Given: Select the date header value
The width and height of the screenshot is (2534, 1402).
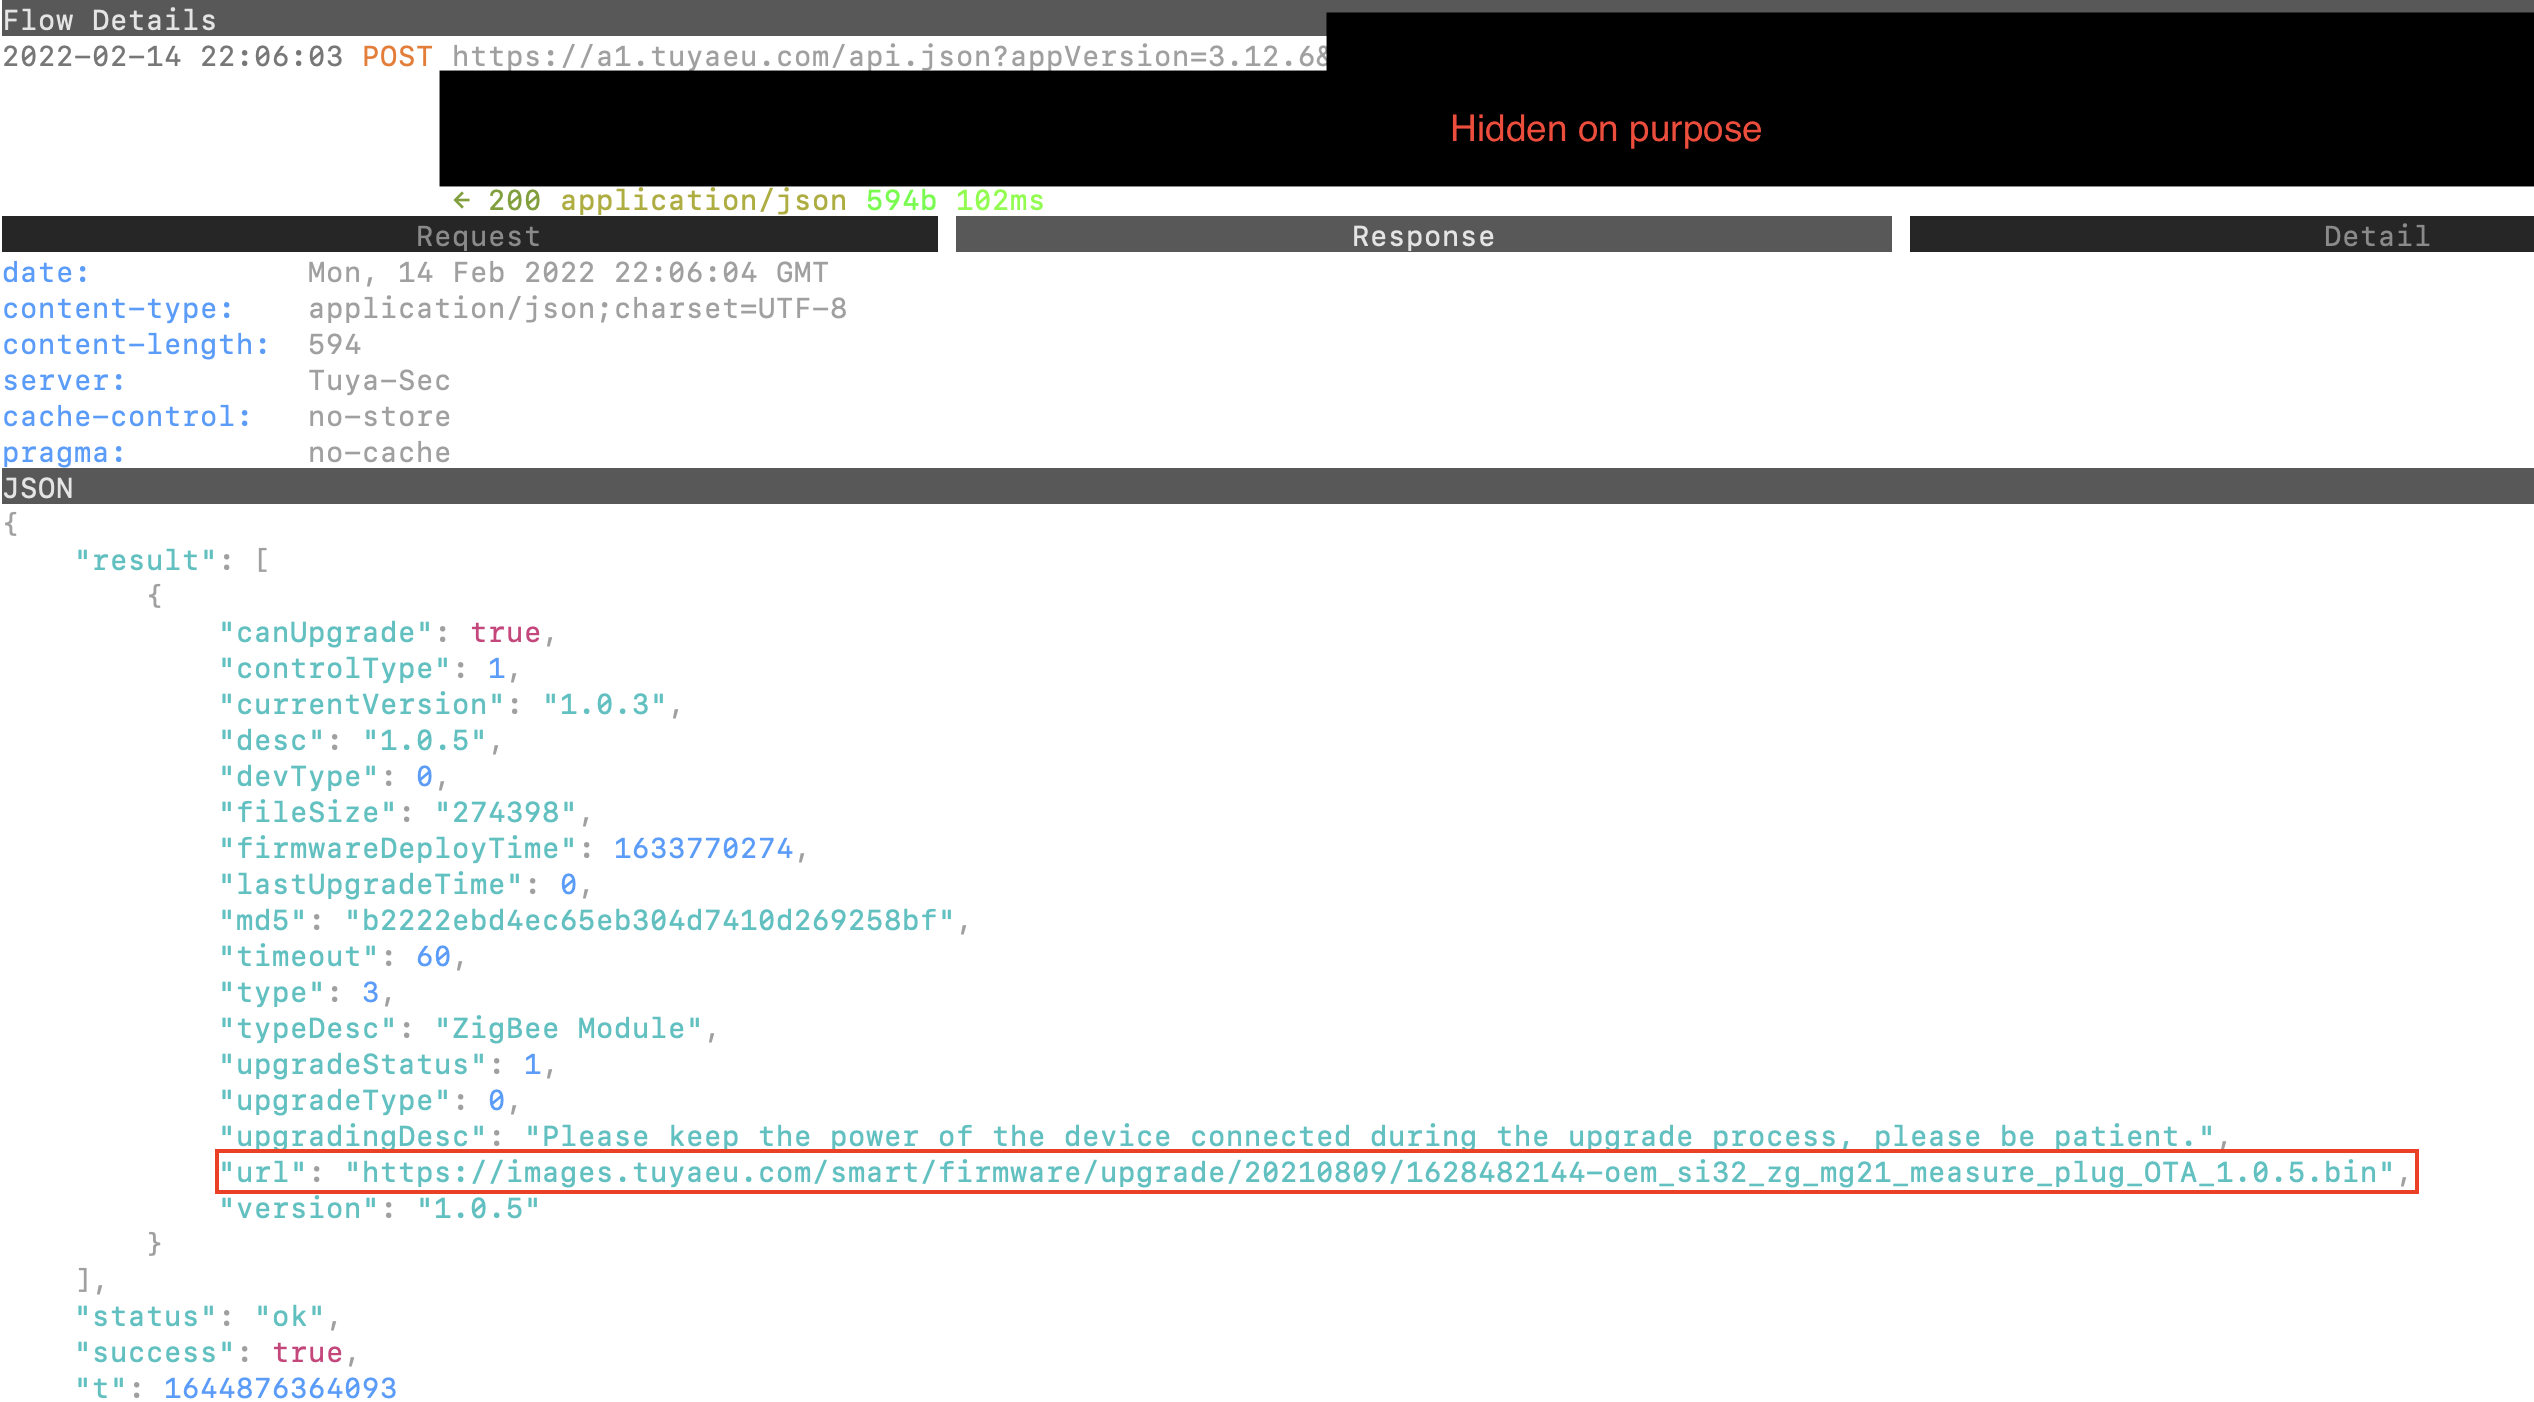Looking at the screenshot, I should [568, 272].
